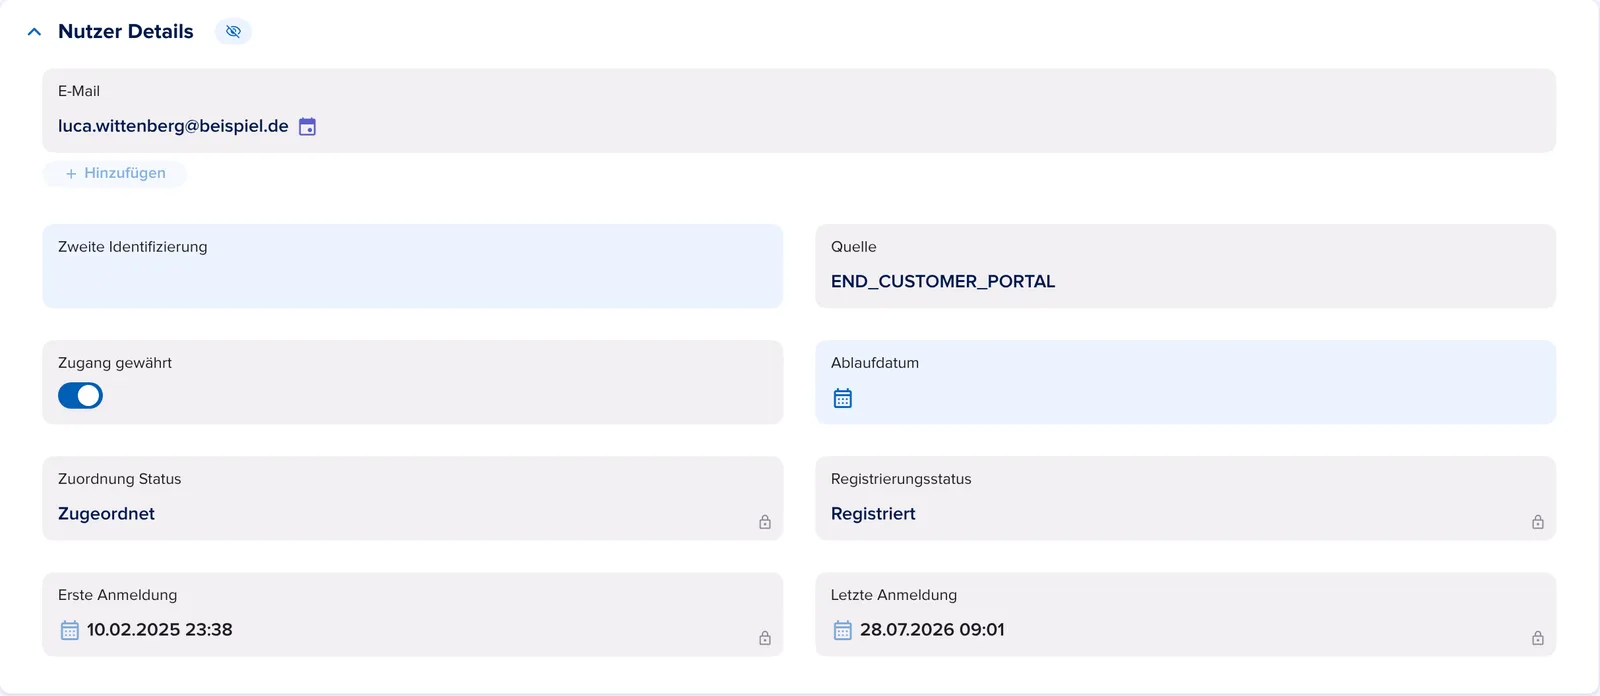Click the Zugang gewährt label
This screenshot has width=1600, height=696.
pyautogui.click(x=115, y=363)
